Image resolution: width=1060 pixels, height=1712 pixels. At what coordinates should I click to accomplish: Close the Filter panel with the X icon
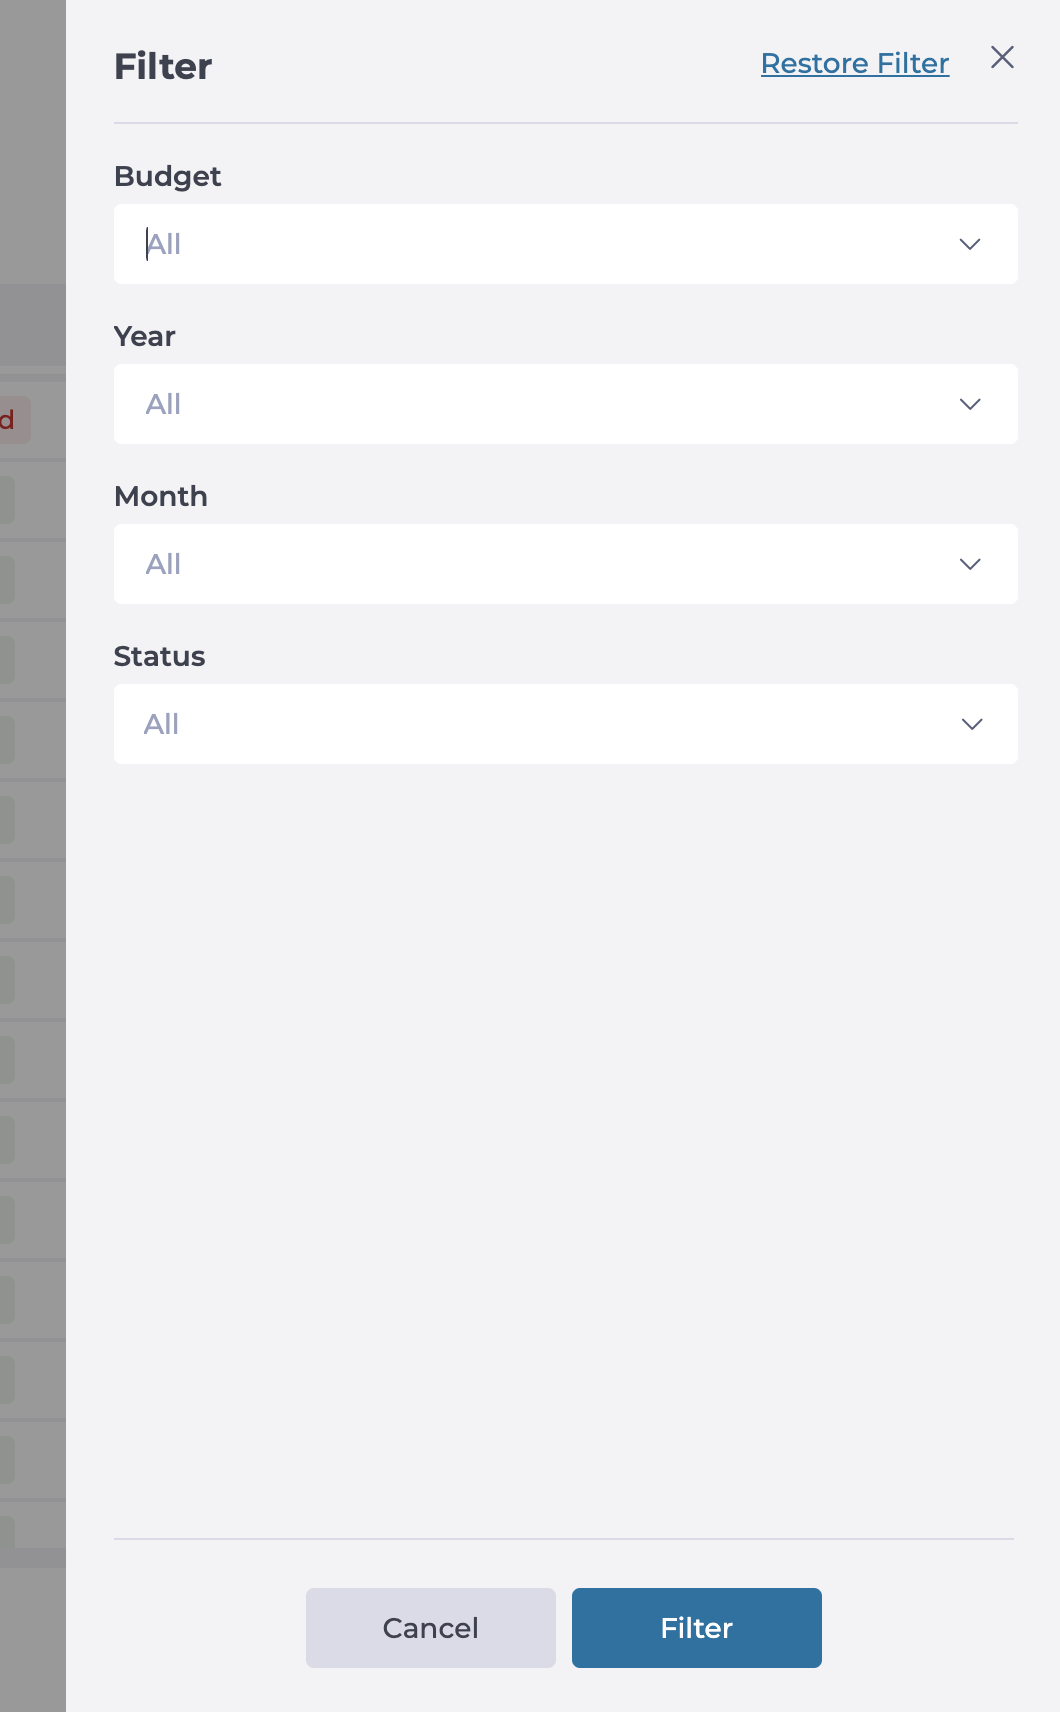pyautogui.click(x=1002, y=58)
